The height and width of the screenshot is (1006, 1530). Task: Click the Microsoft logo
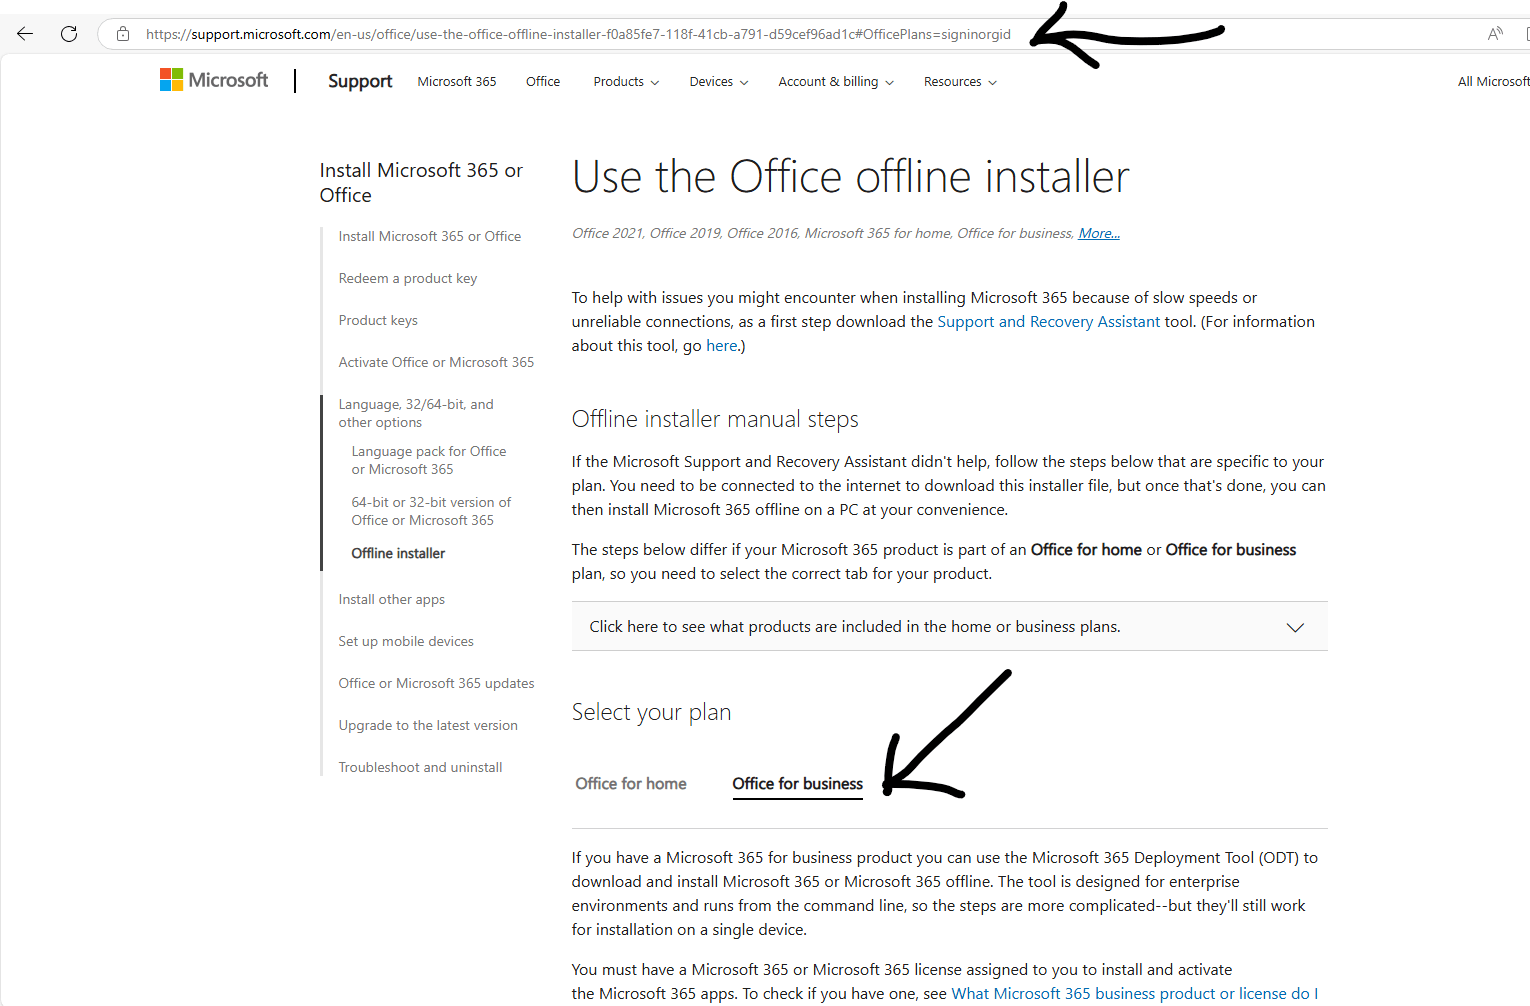click(213, 79)
